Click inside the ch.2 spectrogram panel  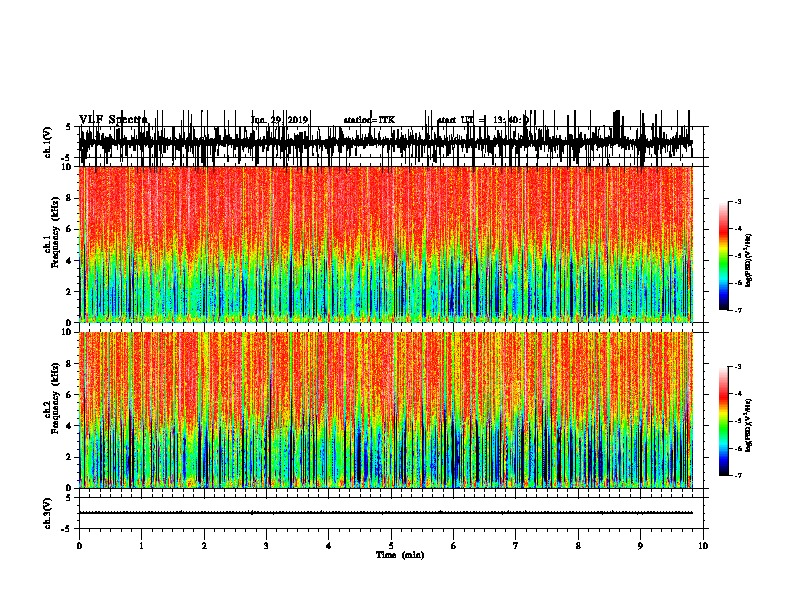click(385, 410)
